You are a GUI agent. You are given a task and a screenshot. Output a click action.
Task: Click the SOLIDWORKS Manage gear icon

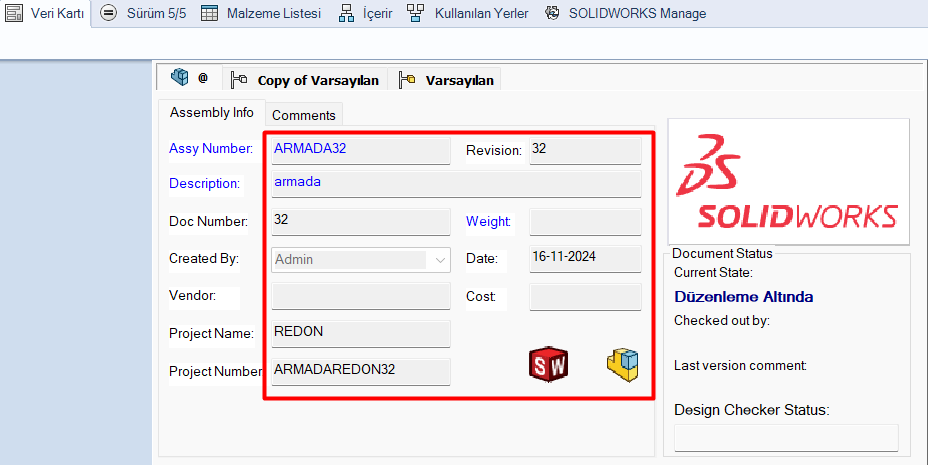(552, 13)
